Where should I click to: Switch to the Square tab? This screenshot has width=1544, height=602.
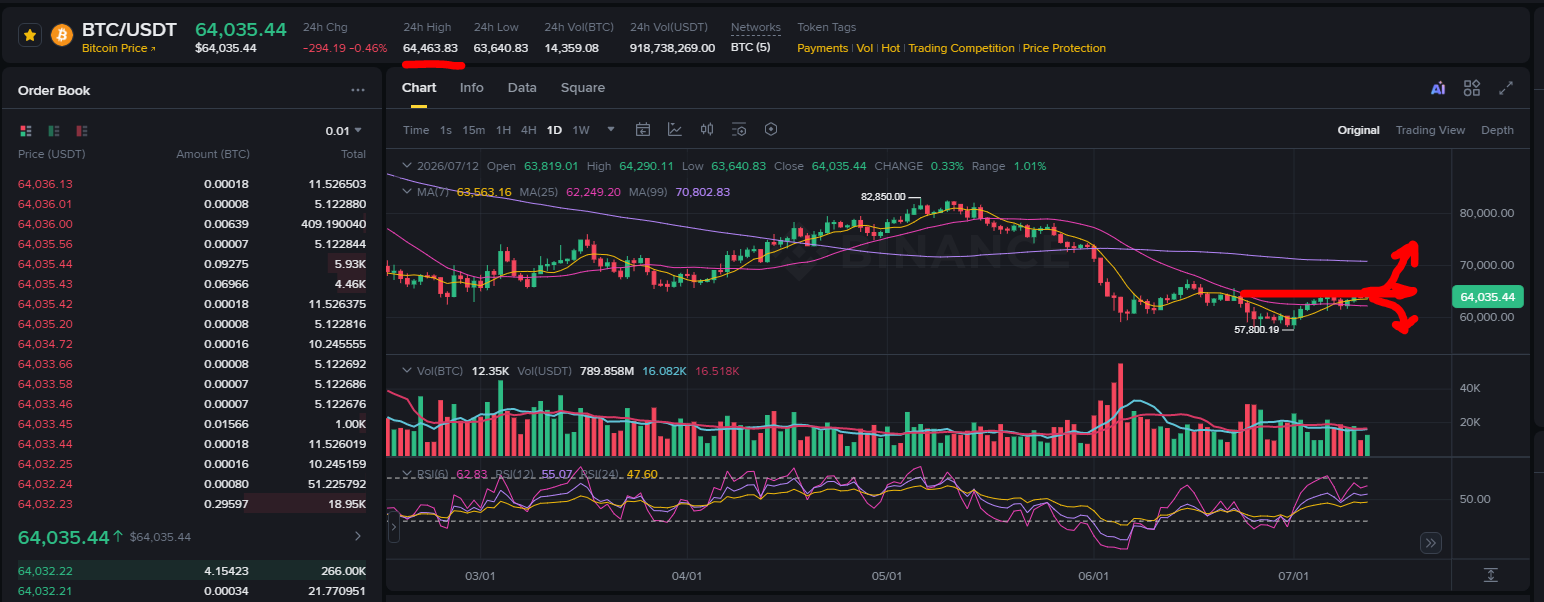(x=582, y=88)
